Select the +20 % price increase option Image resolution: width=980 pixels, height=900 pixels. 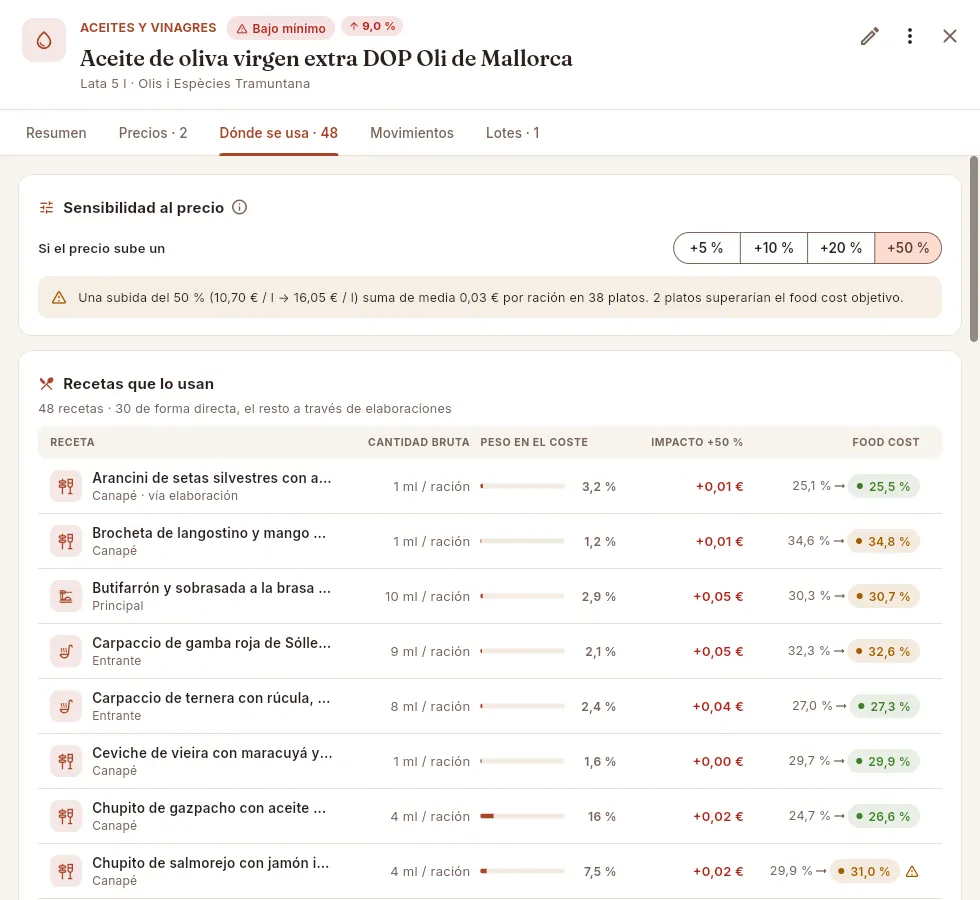tap(841, 248)
